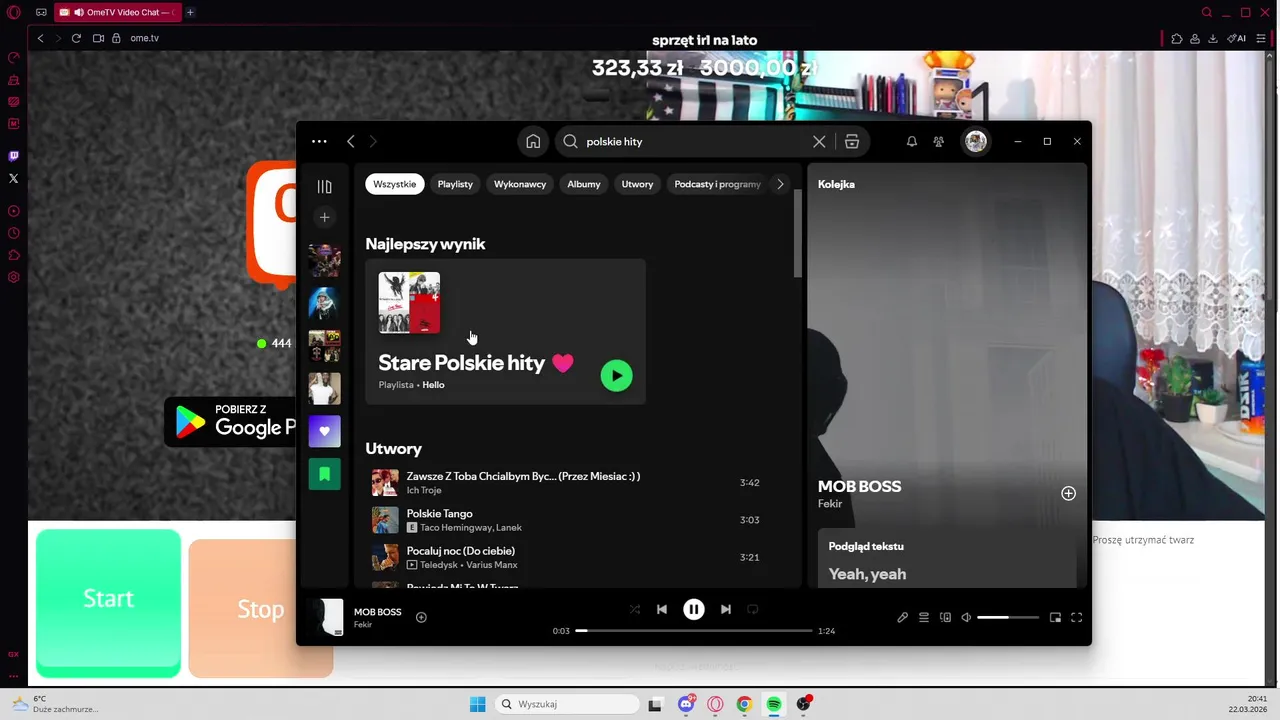The height and width of the screenshot is (720, 1280).
Task: Open the Spotify three-dots menu
Action: coord(319,142)
